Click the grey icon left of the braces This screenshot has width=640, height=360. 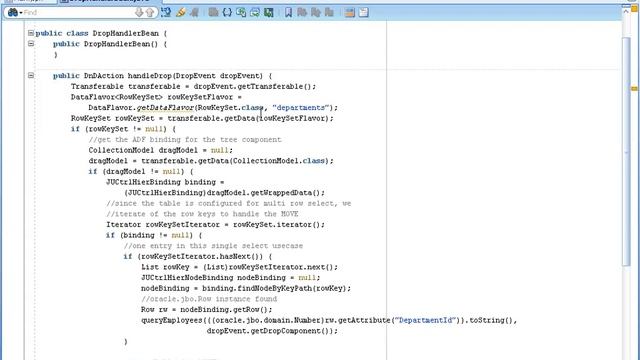pos(213,13)
